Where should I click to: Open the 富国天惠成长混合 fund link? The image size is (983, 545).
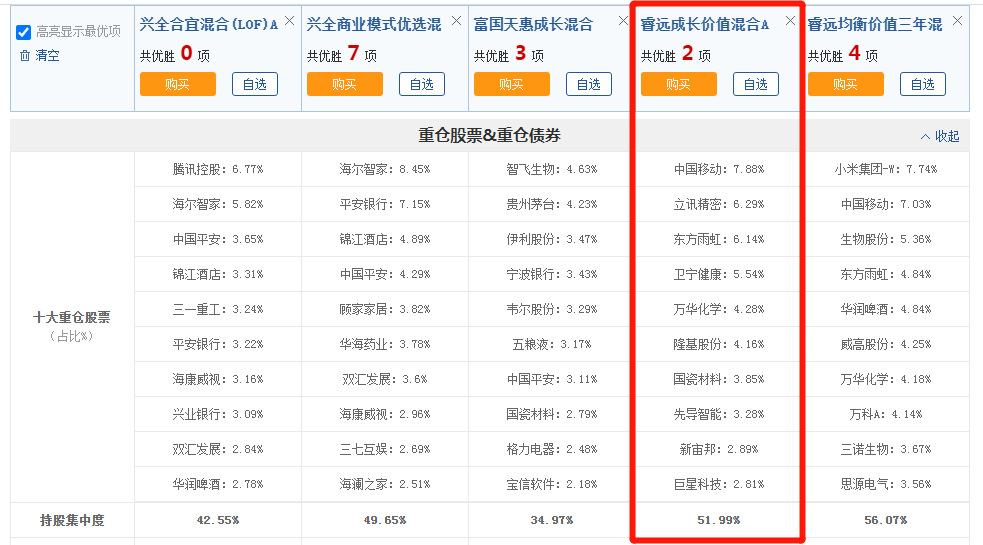pos(534,24)
